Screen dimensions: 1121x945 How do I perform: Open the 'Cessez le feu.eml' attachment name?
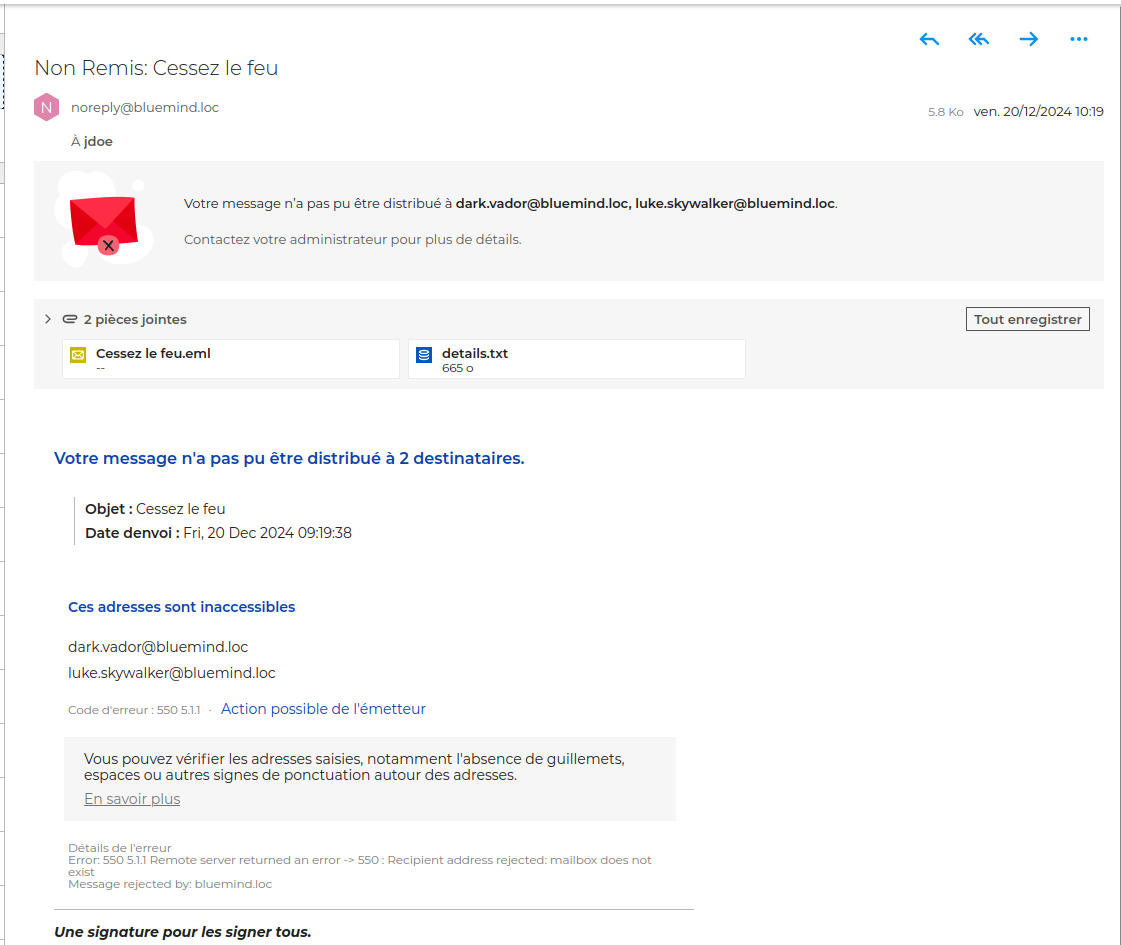(153, 353)
